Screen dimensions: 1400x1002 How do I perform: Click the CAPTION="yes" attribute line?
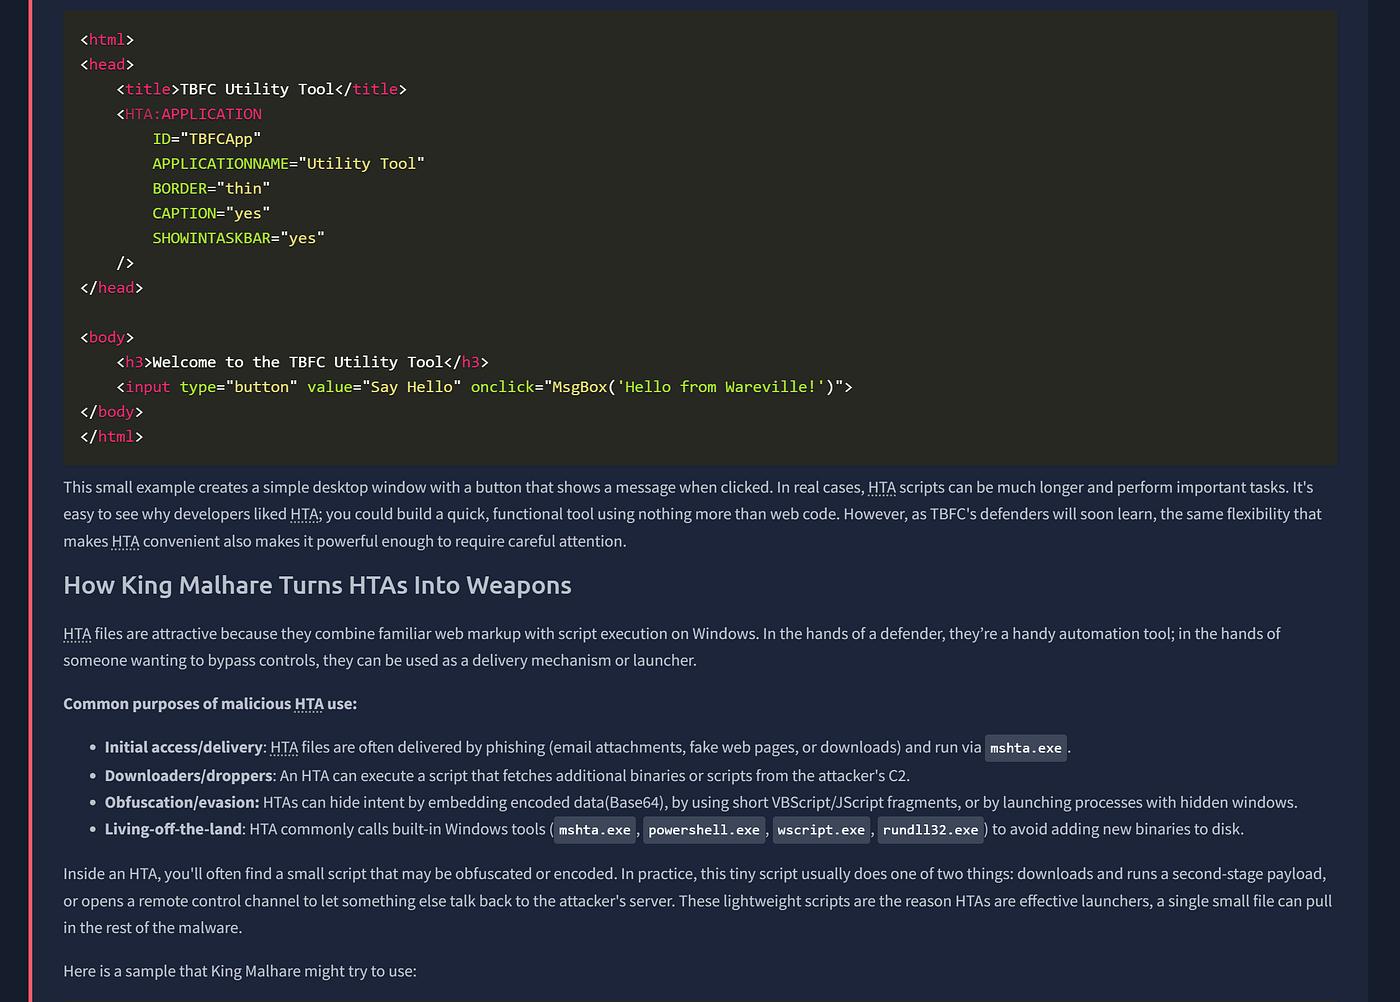coord(211,213)
